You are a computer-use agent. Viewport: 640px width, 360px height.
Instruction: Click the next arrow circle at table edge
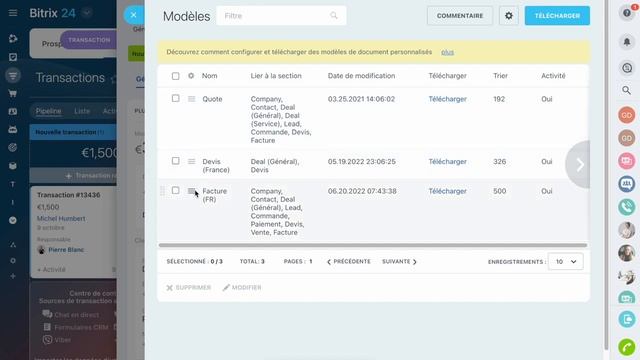(x=579, y=164)
